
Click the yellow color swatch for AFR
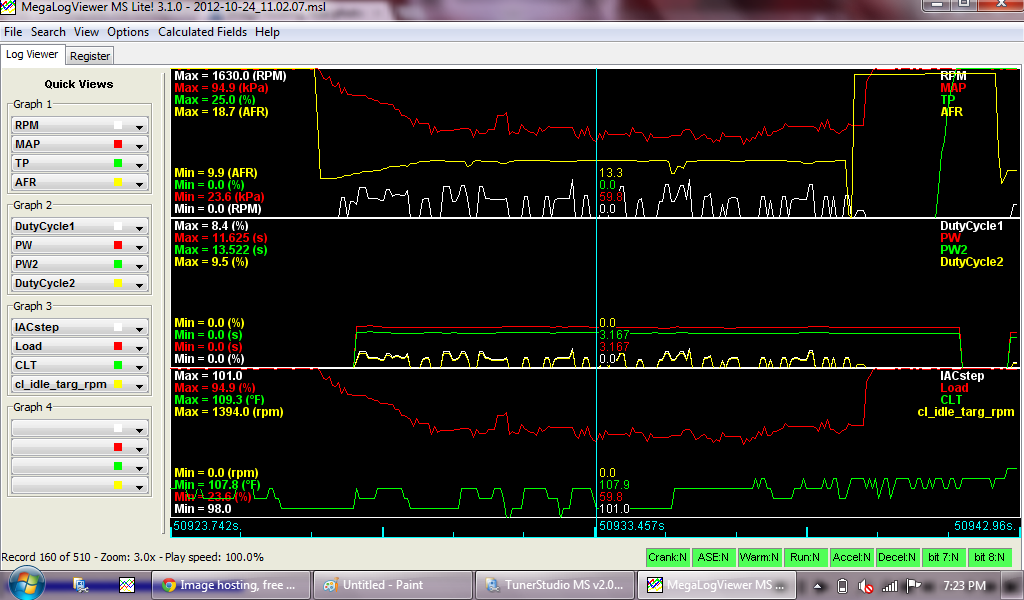118,182
